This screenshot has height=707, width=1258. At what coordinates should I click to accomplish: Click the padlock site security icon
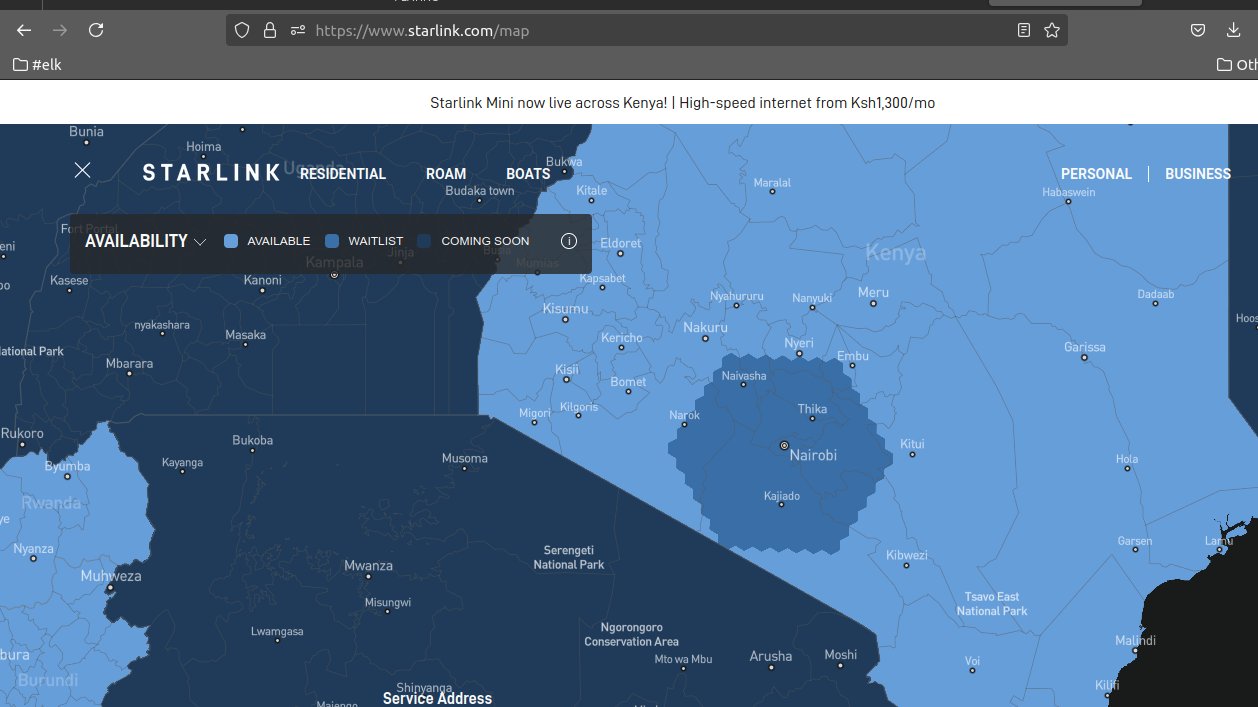tap(269, 30)
